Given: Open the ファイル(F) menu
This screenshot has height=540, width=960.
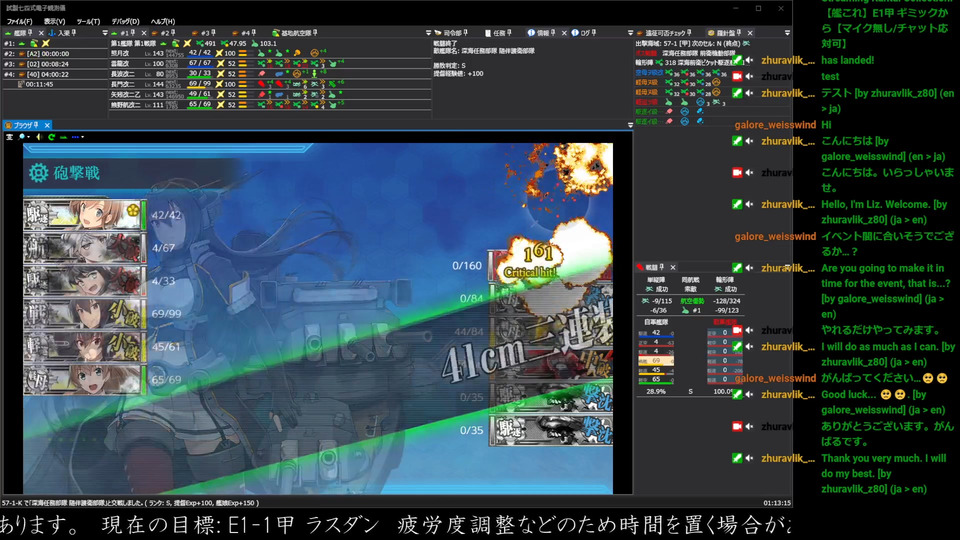Looking at the screenshot, I should tap(19, 21).
